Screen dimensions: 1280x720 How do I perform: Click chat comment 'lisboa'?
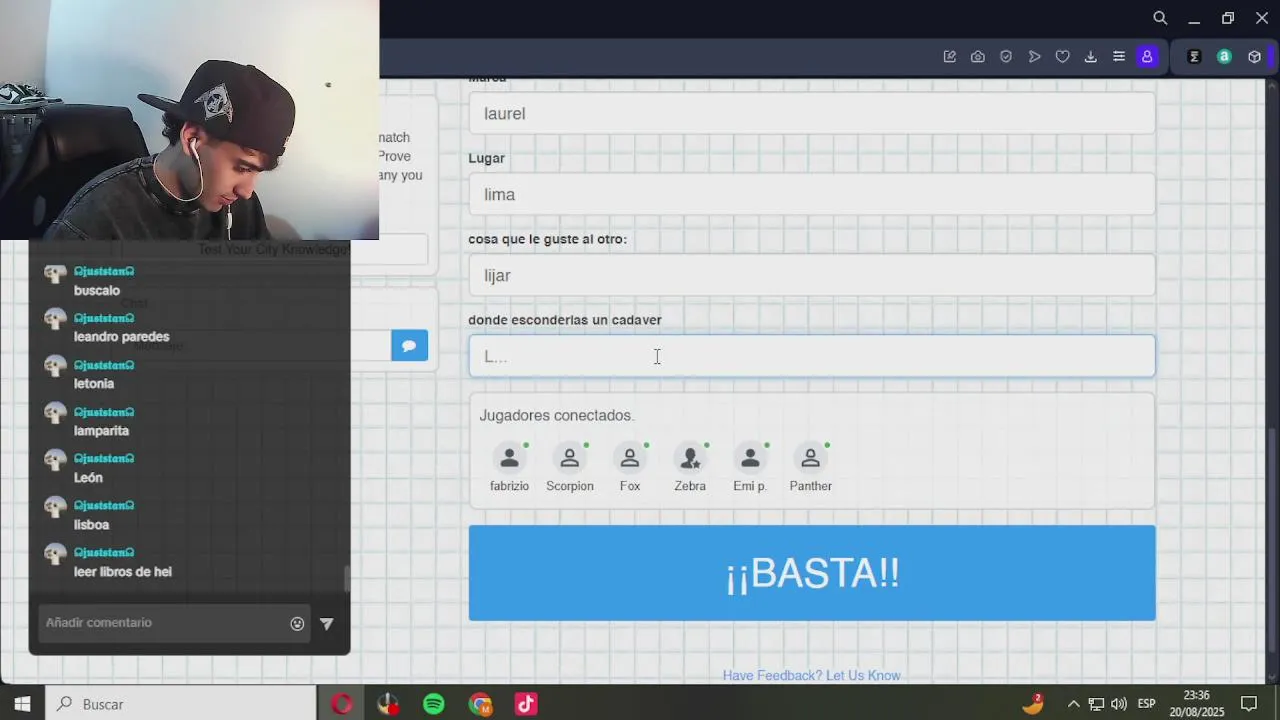coord(91,525)
